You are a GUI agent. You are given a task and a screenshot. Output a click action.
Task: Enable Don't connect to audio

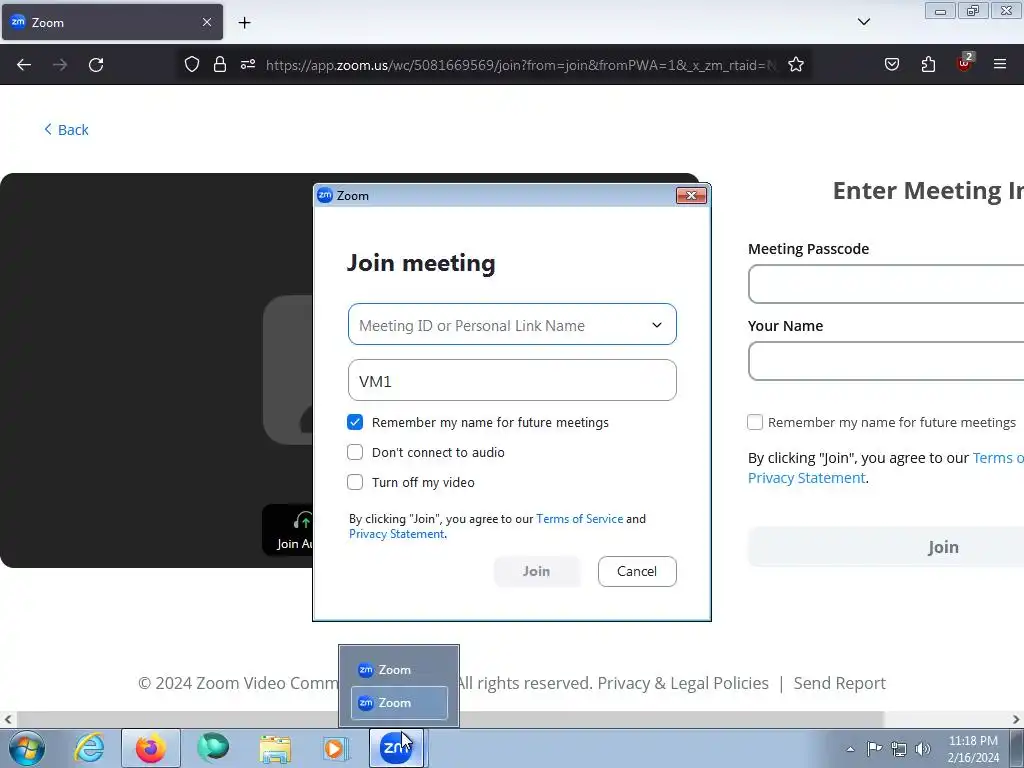coord(355,453)
